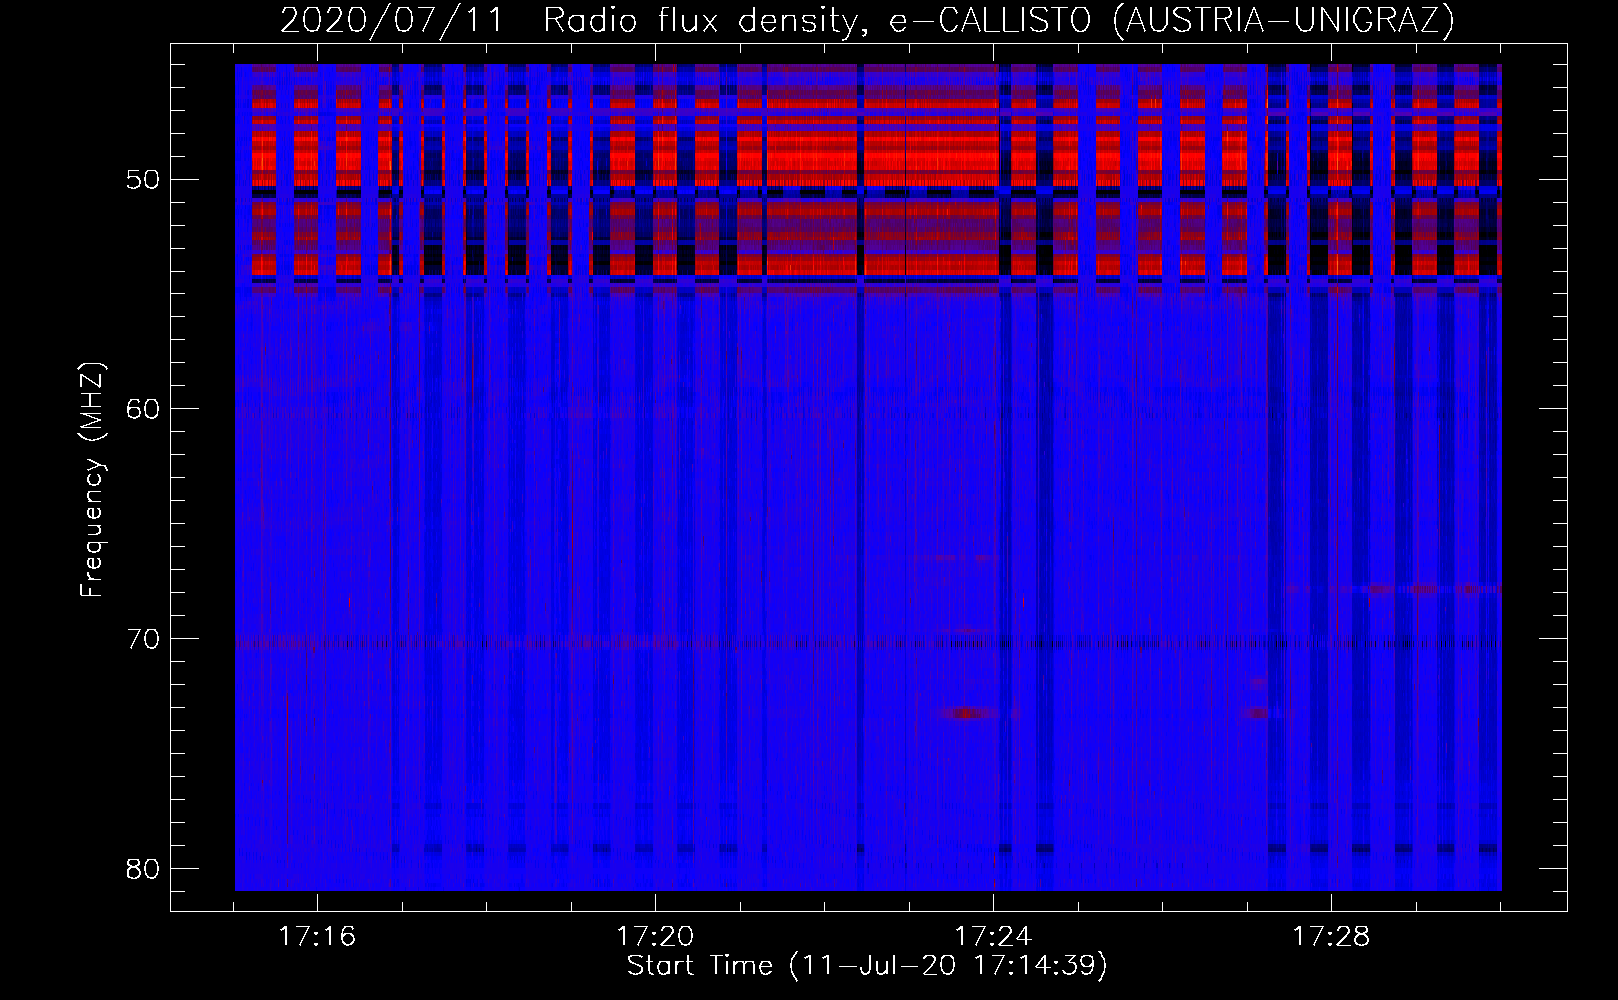Click the 17:16 time tick label
1618x1000 pixels.
pyautogui.click(x=317, y=937)
